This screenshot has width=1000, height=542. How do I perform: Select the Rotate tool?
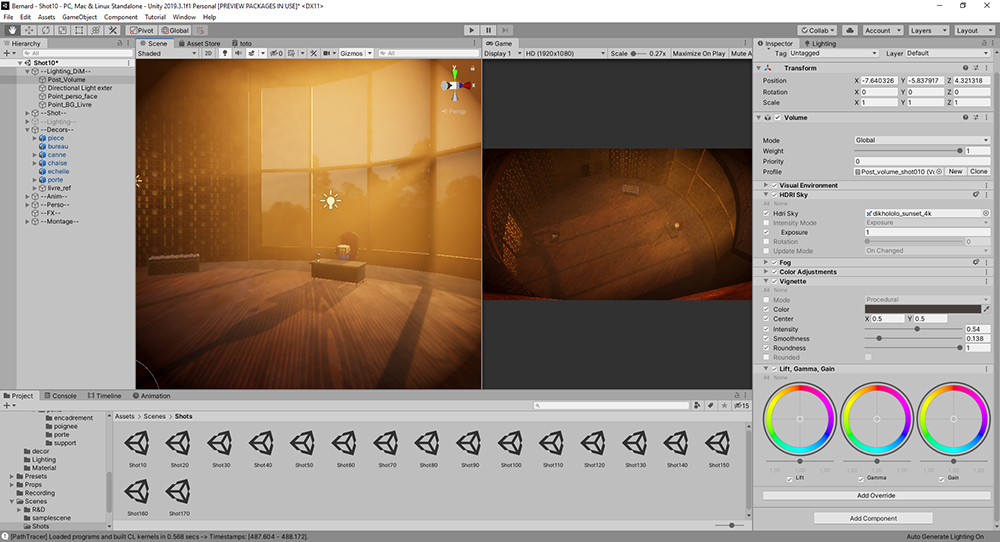pyautogui.click(x=46, y=31)
